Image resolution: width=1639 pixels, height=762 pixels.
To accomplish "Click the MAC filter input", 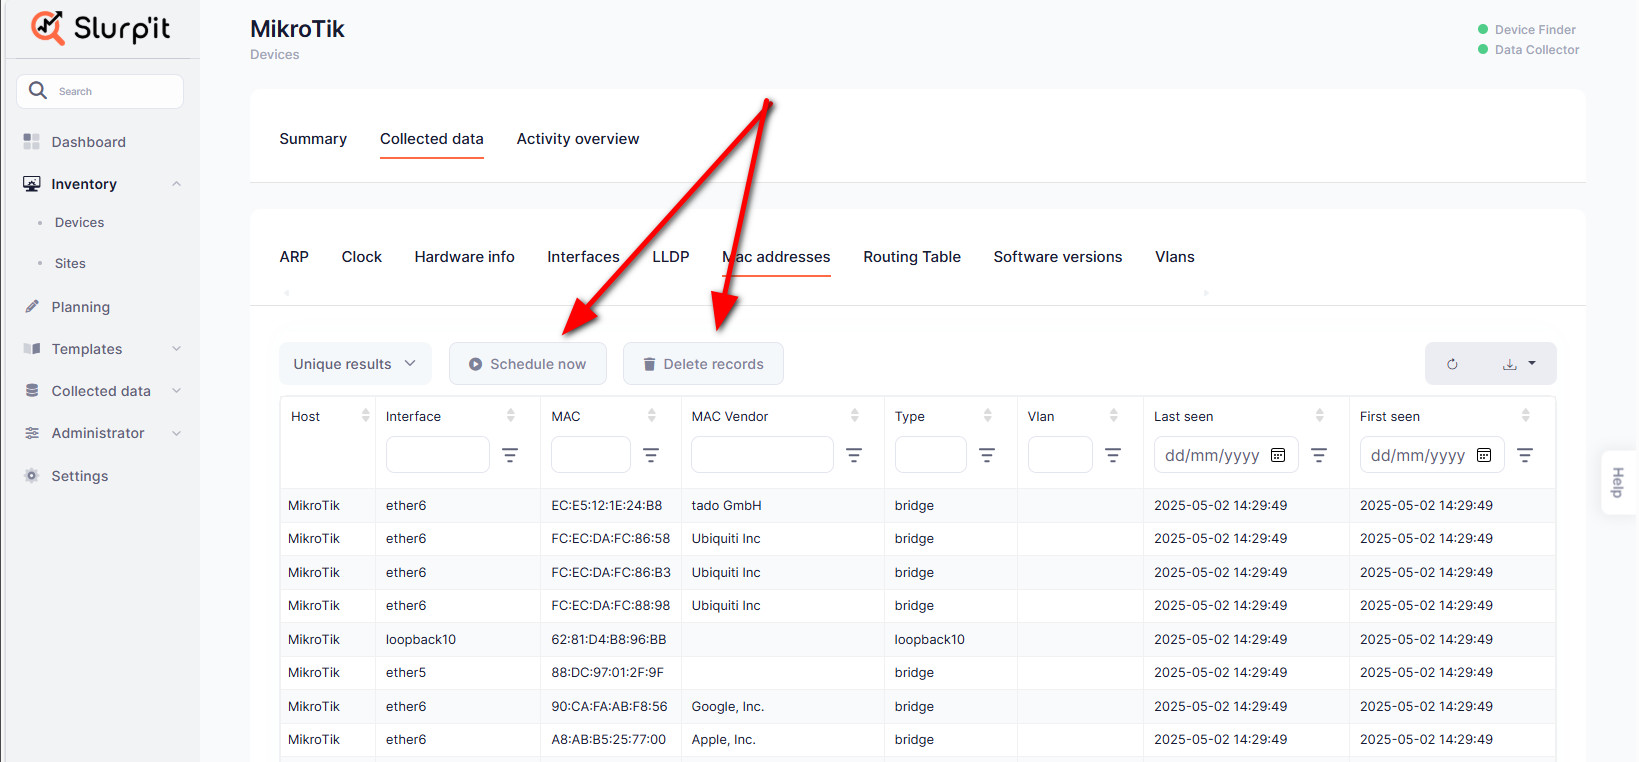I will coord(591,455).
